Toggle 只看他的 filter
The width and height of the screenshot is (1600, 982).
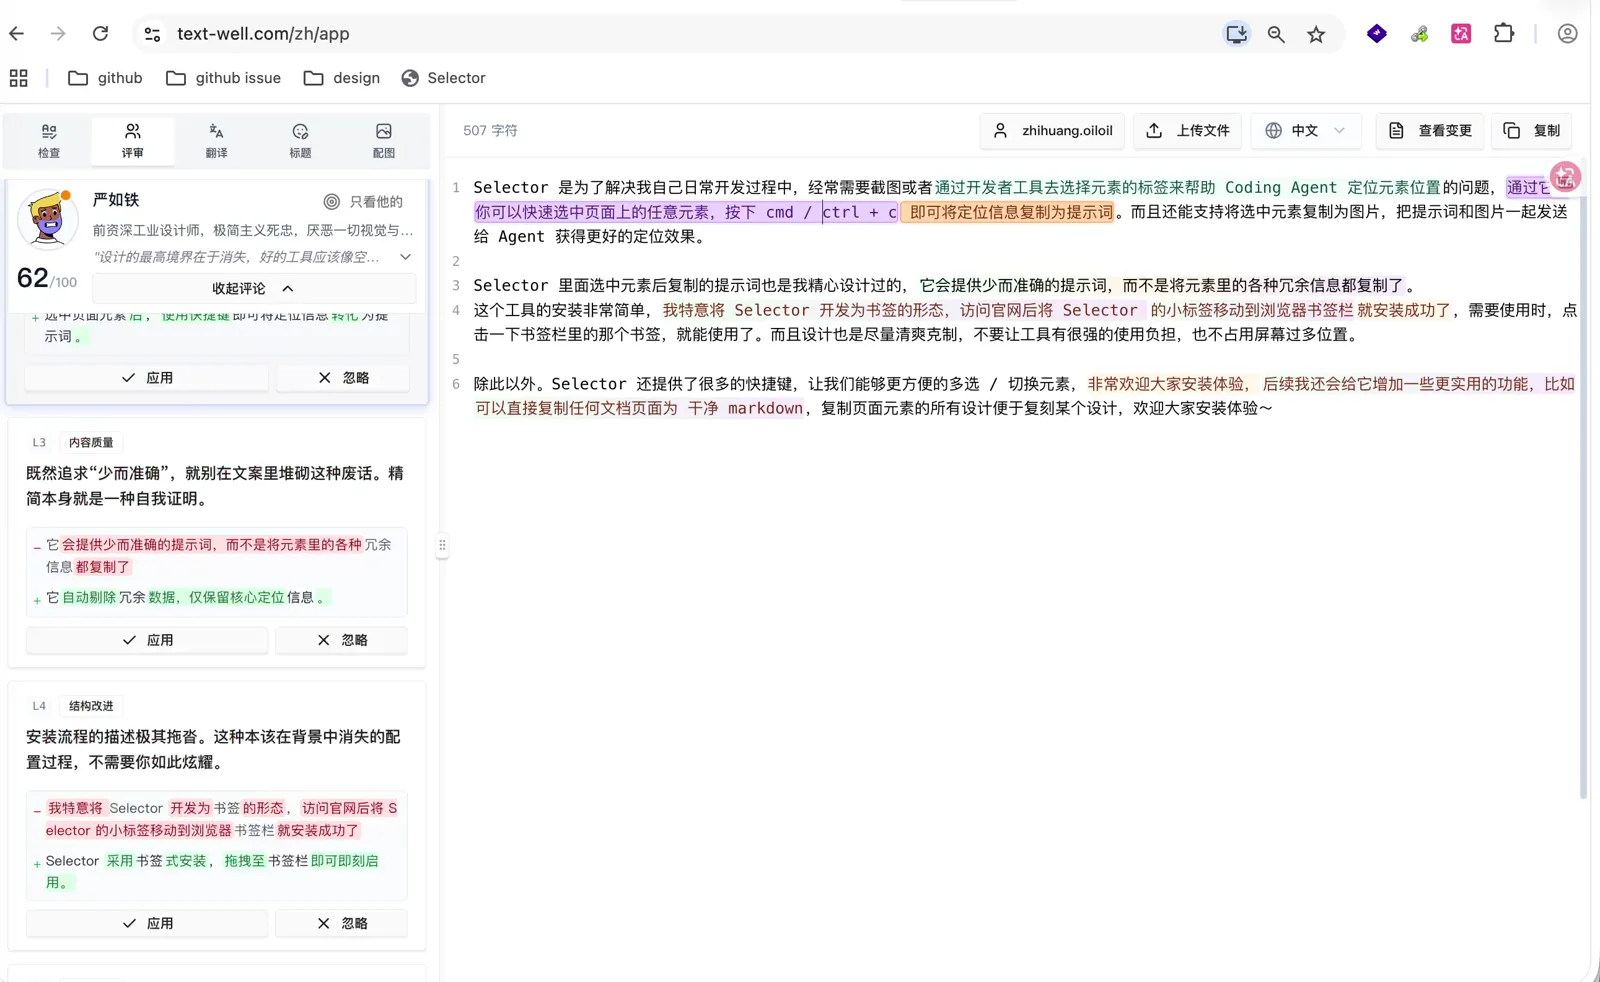364,202
